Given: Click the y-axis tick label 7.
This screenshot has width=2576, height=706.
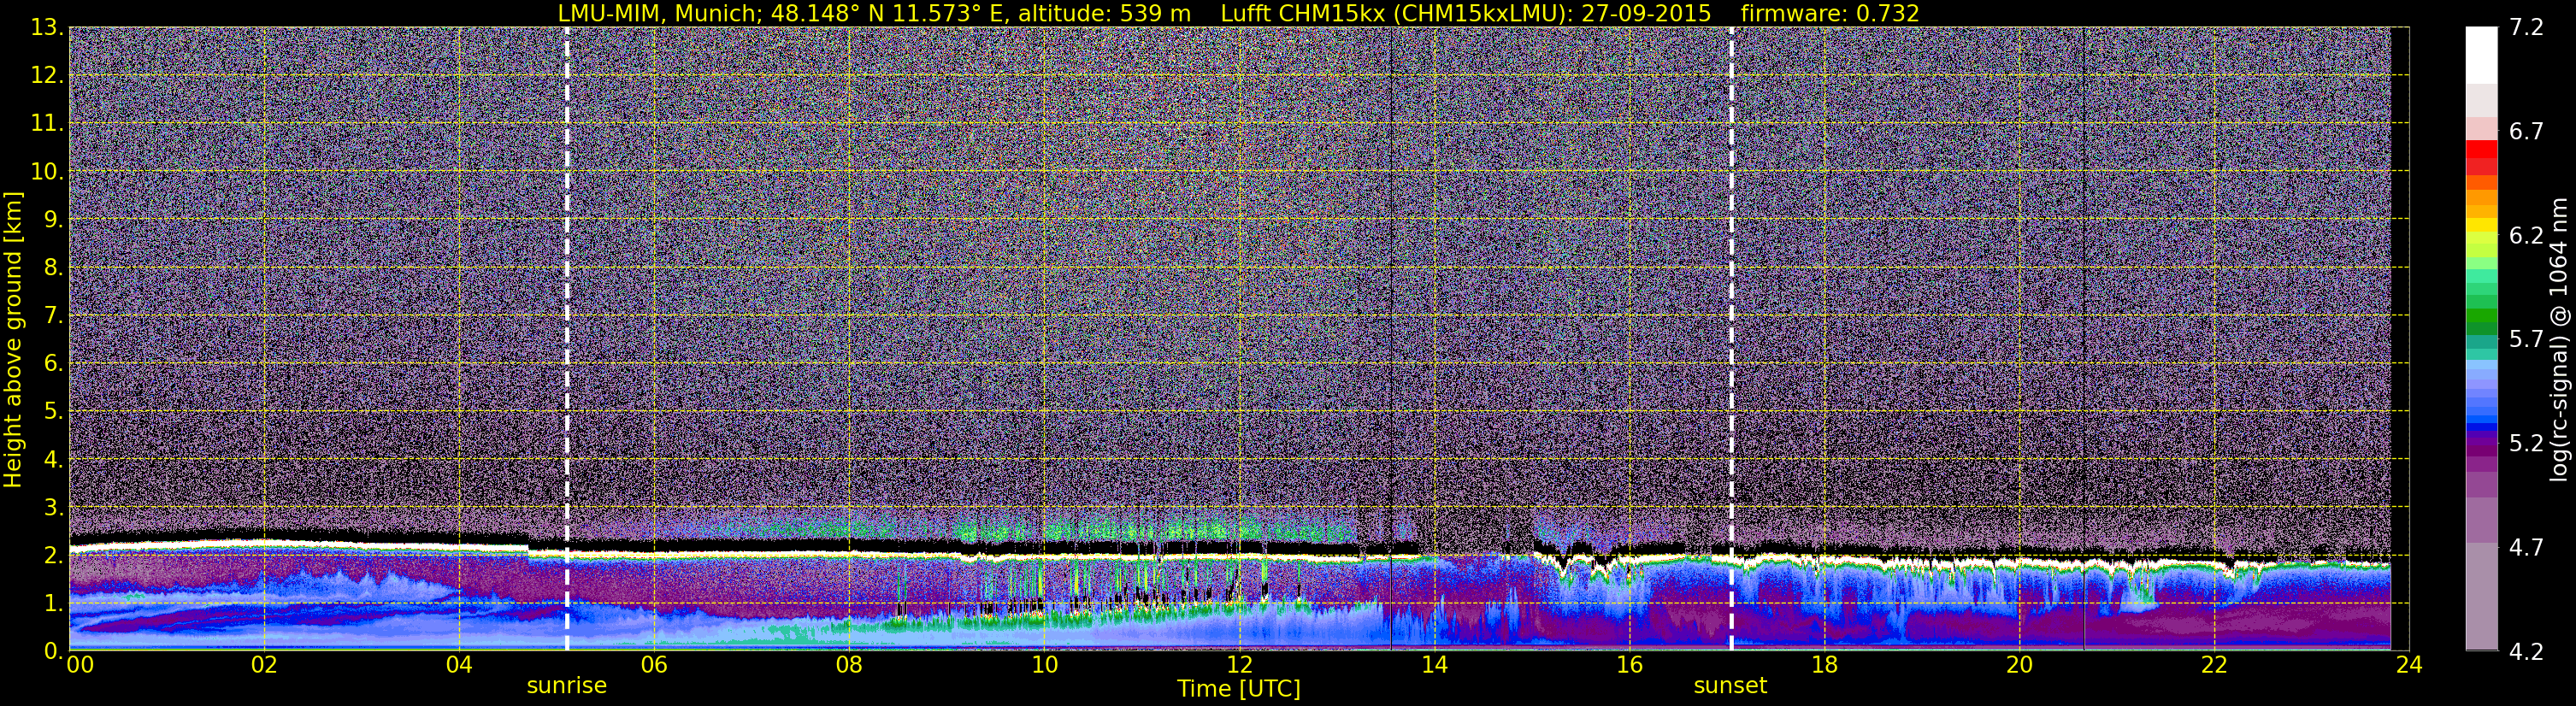Looking at the screenshot, I should click(54, 315).
